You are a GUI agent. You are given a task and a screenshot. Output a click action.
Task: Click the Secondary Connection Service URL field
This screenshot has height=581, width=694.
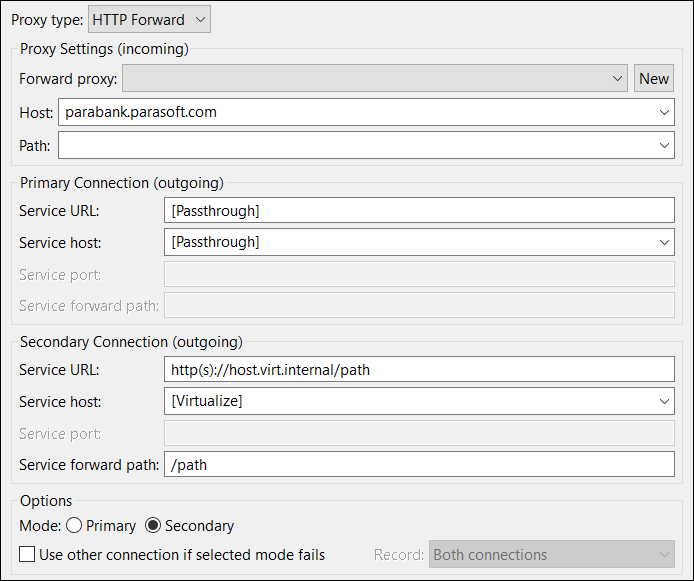pyautogui.click(x=419, y=369)
